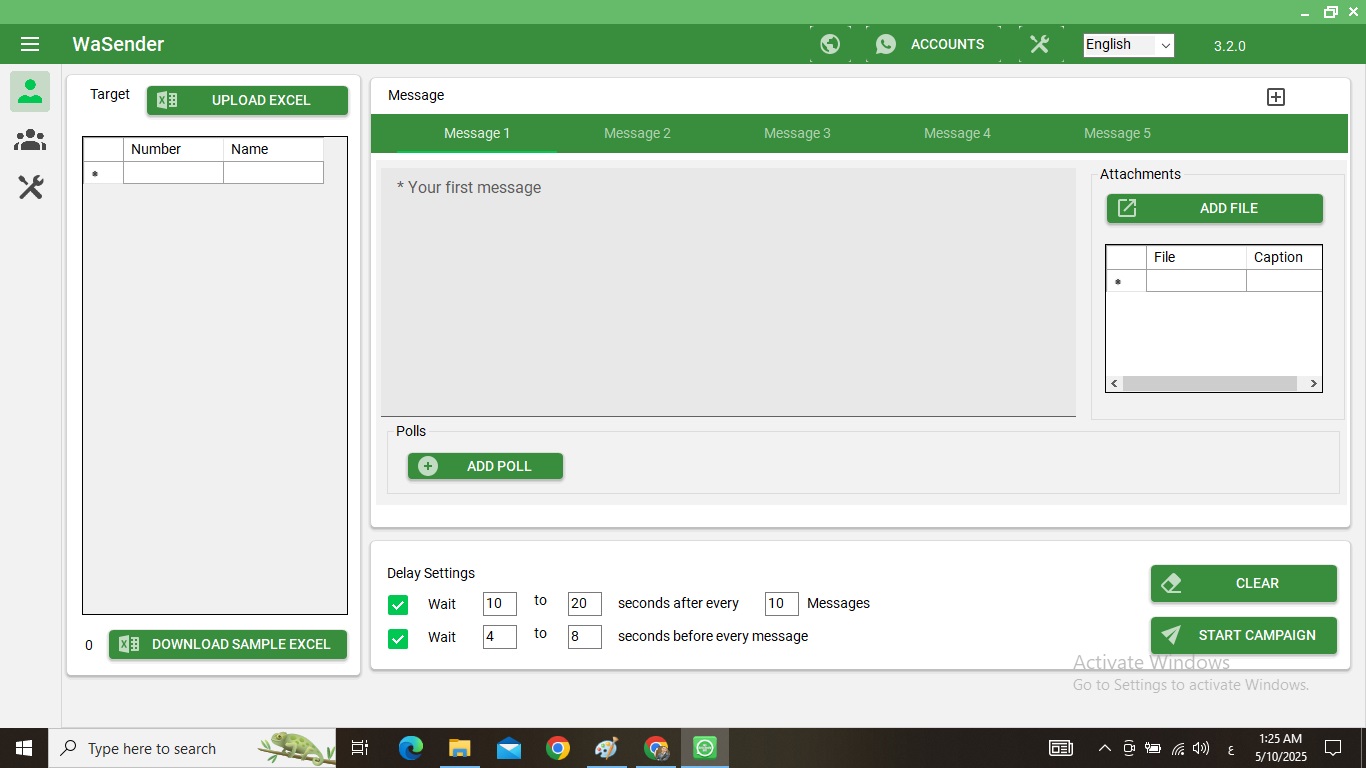The width and height of the screenshot is (1366, 768).
Task: Click the Excel icon on Upload Excel button
Action: click(x=166, y=100)
